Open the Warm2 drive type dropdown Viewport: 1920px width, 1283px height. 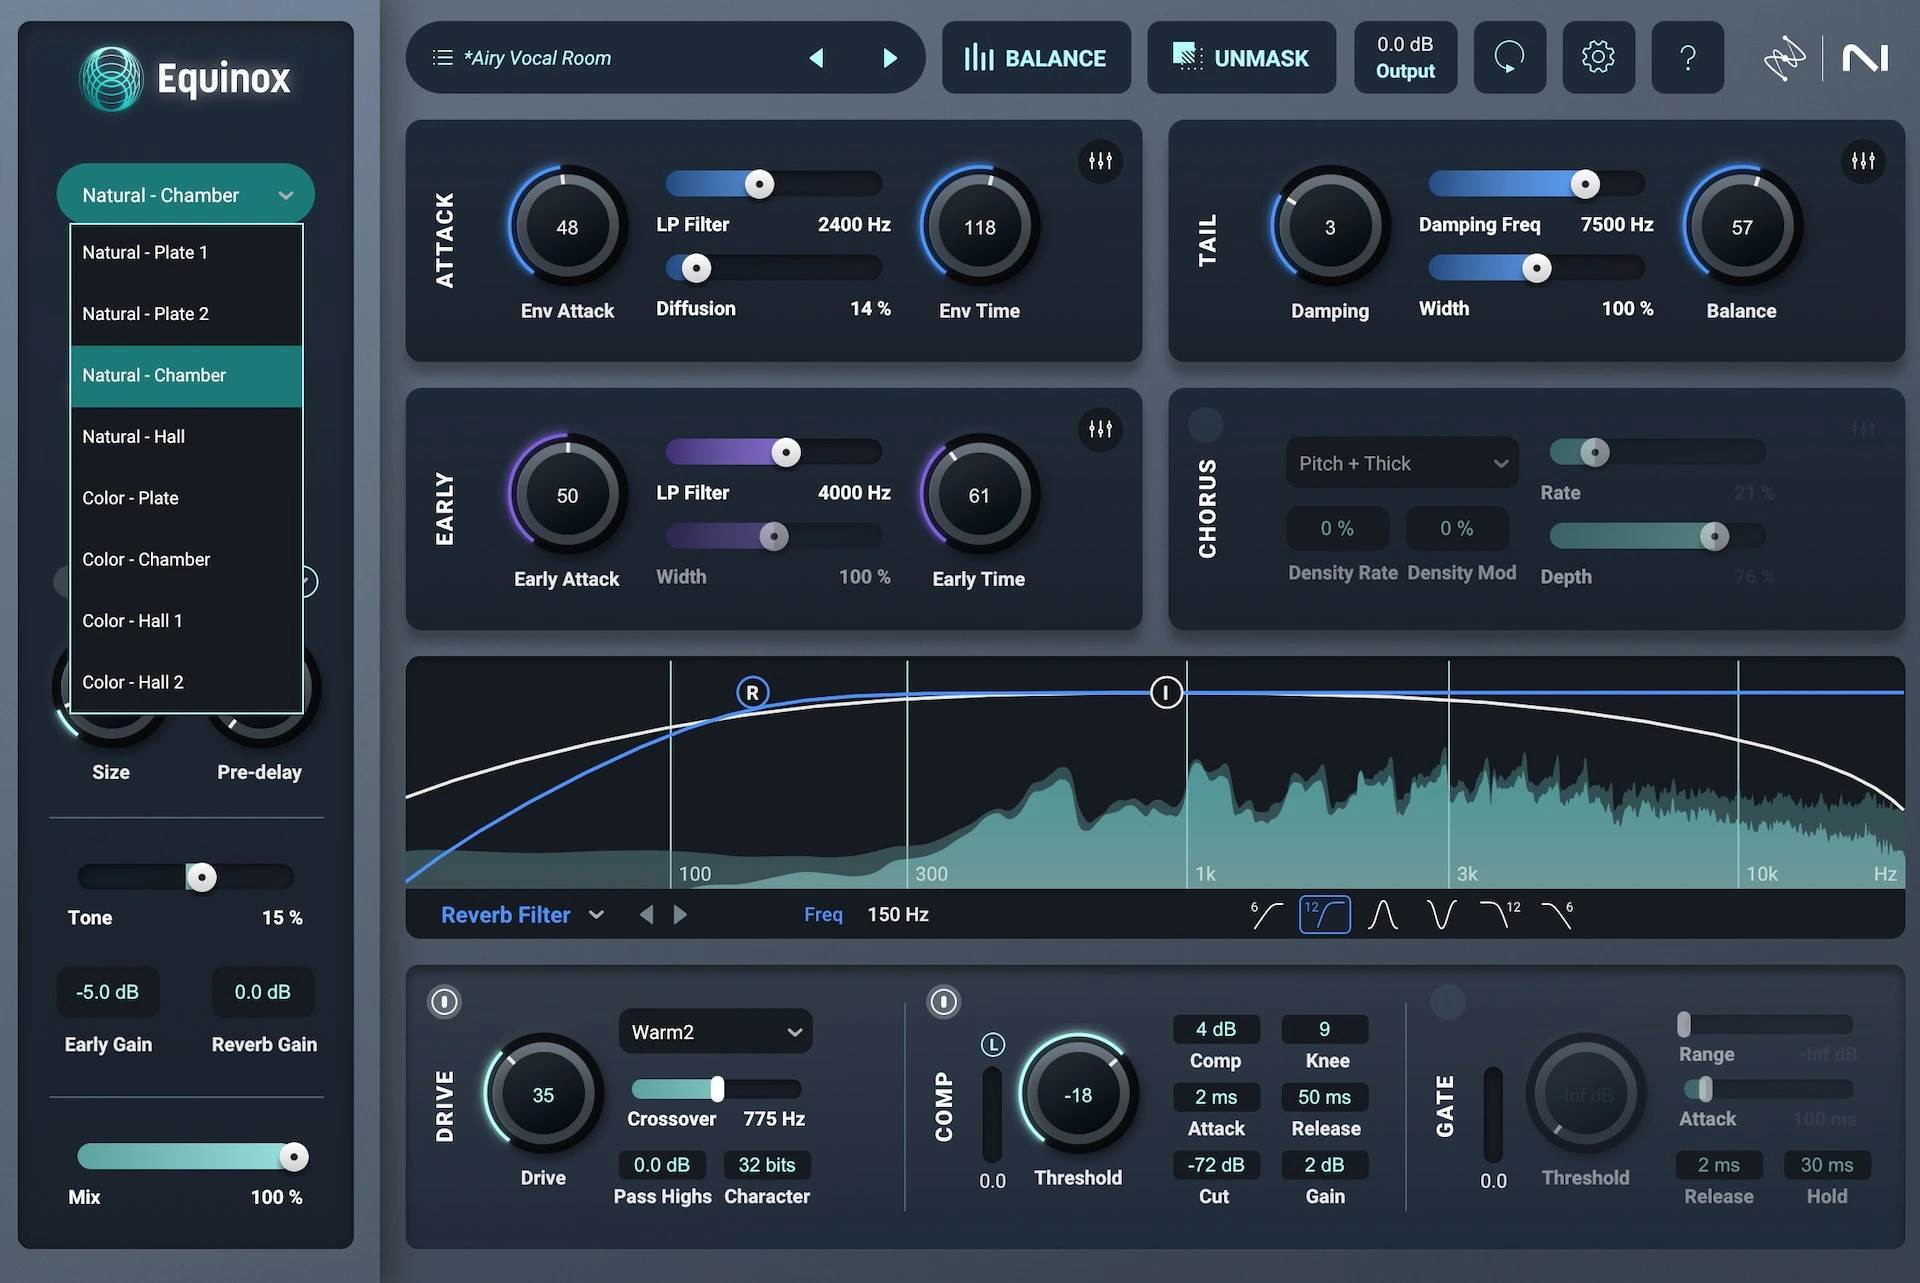tap(715, 1032)
